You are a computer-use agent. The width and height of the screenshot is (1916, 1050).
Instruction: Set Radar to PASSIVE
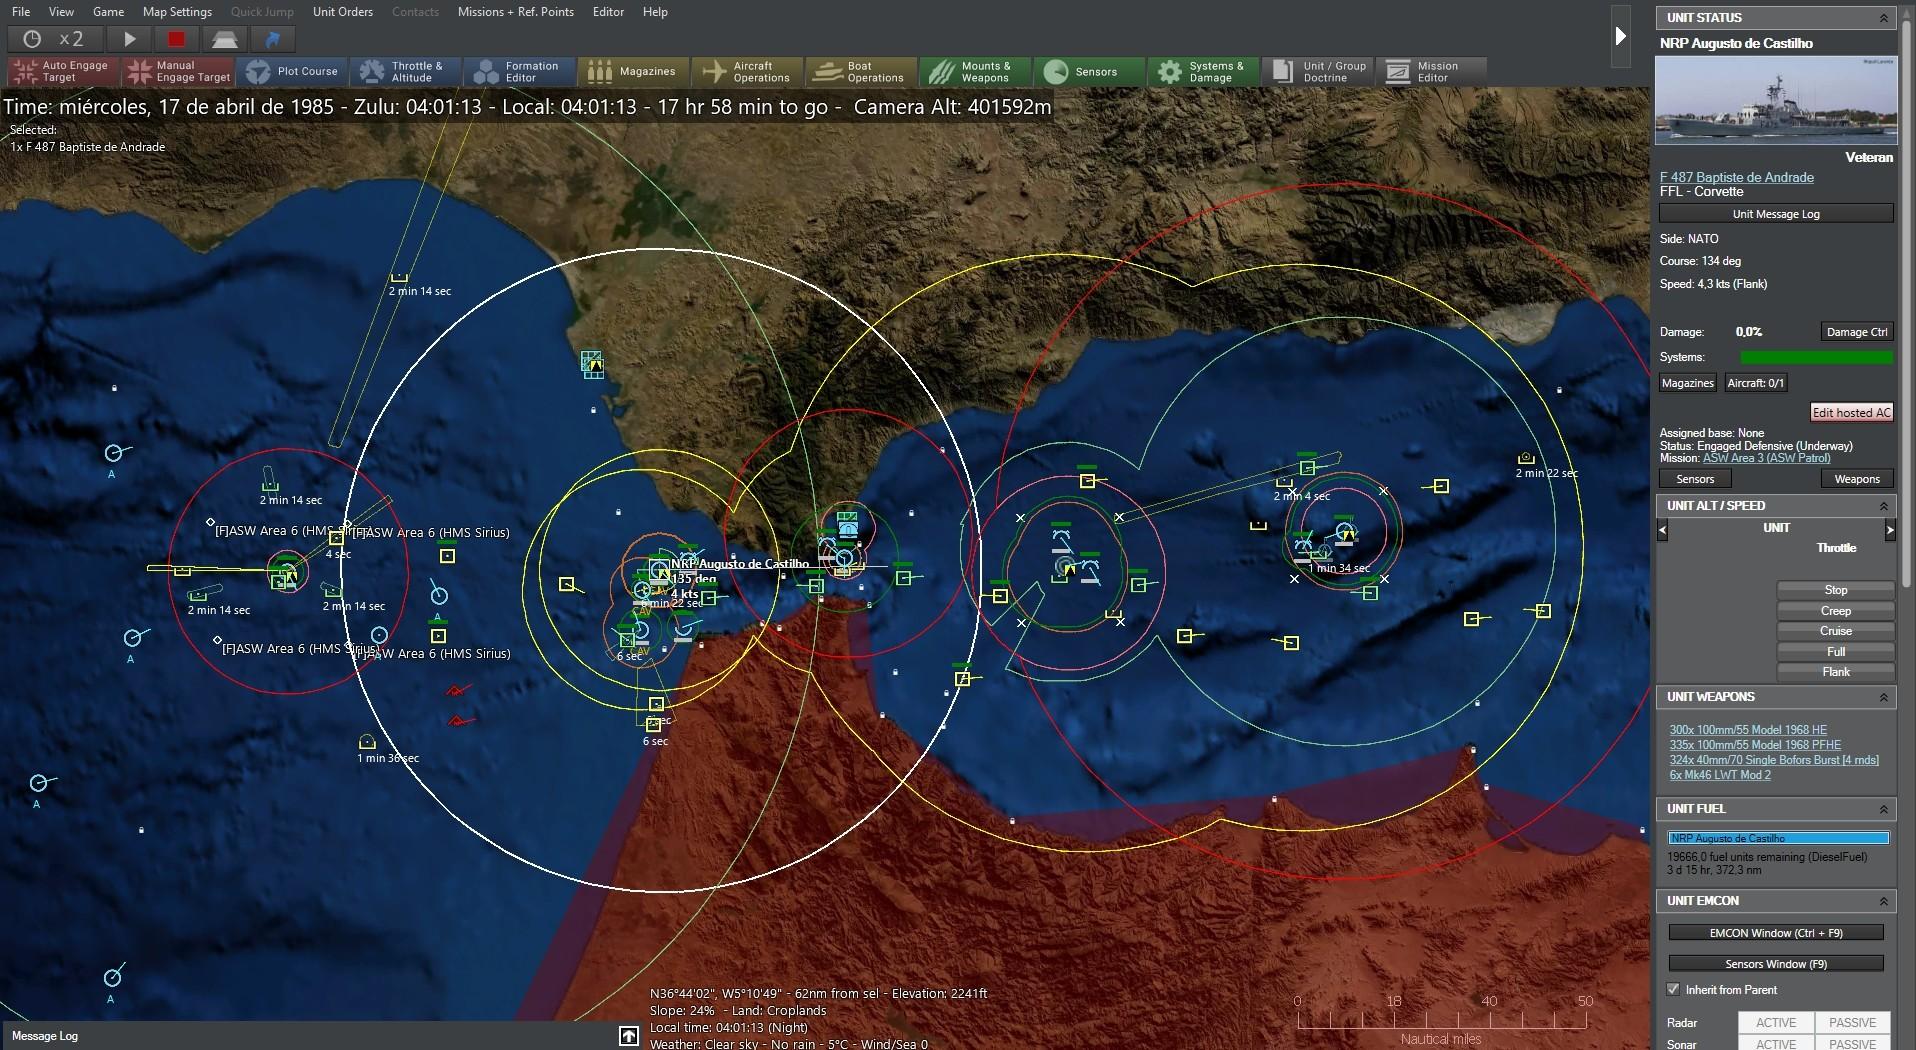click(x=1851, y=1022)
